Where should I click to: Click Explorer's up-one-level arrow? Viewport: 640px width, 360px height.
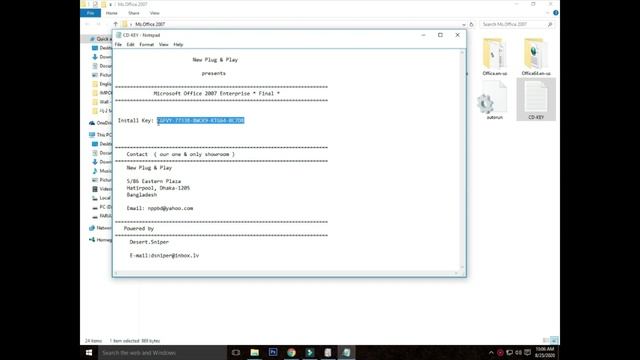click(x=116, y=24)
